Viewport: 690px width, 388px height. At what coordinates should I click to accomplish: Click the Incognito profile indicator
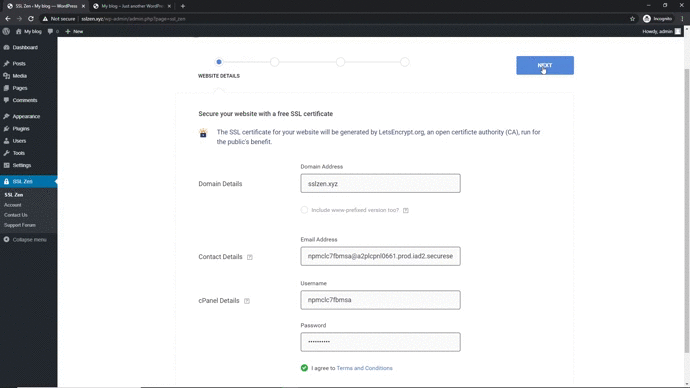[658, 19]
